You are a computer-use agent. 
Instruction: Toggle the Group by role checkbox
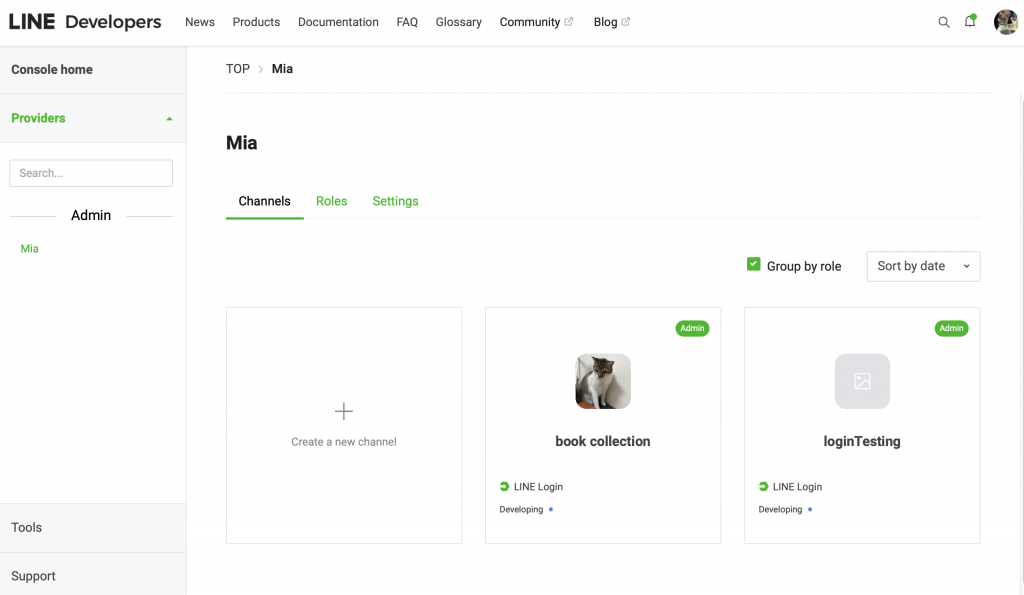[754, 264]
